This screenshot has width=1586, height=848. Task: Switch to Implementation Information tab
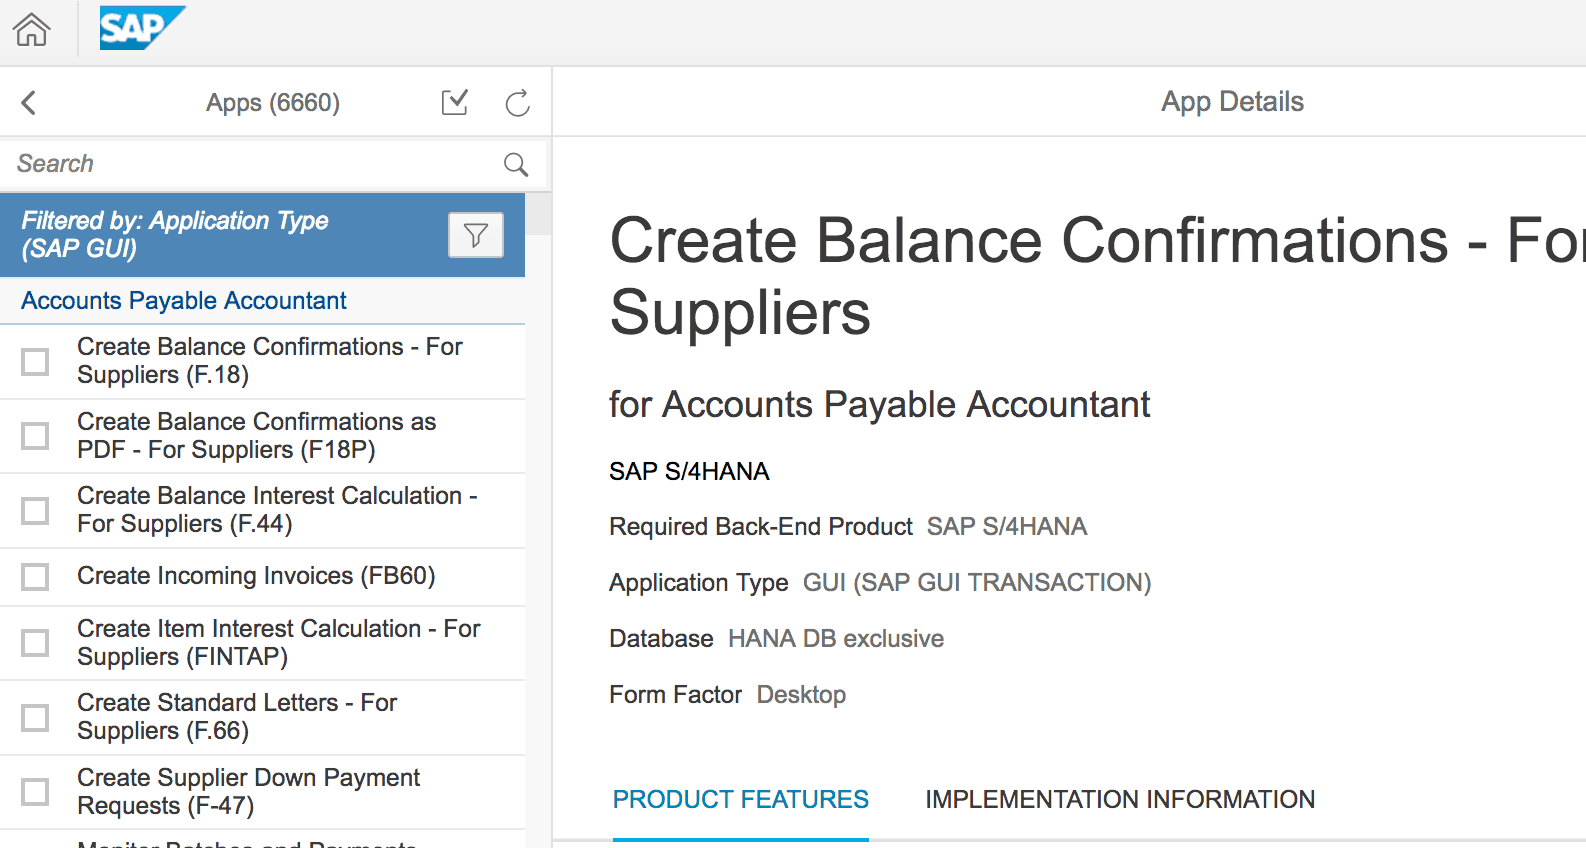coord(1120,799)
